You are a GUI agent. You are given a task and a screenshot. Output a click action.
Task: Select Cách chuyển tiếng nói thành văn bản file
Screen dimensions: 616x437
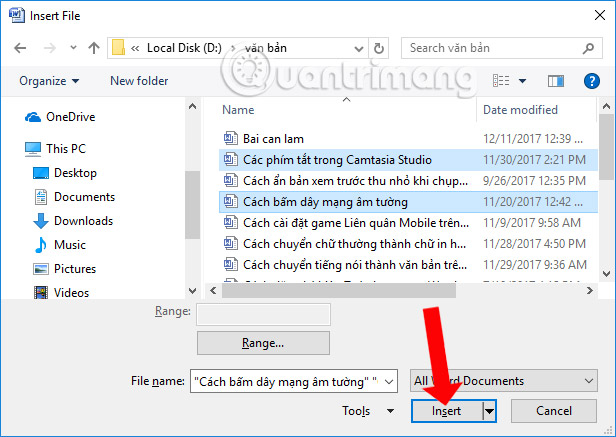tap(408, 265)
